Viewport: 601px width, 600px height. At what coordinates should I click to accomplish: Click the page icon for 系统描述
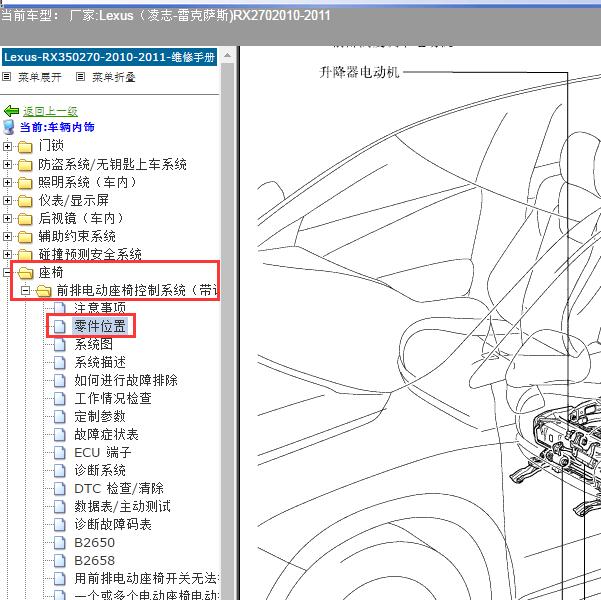[59, 362]
